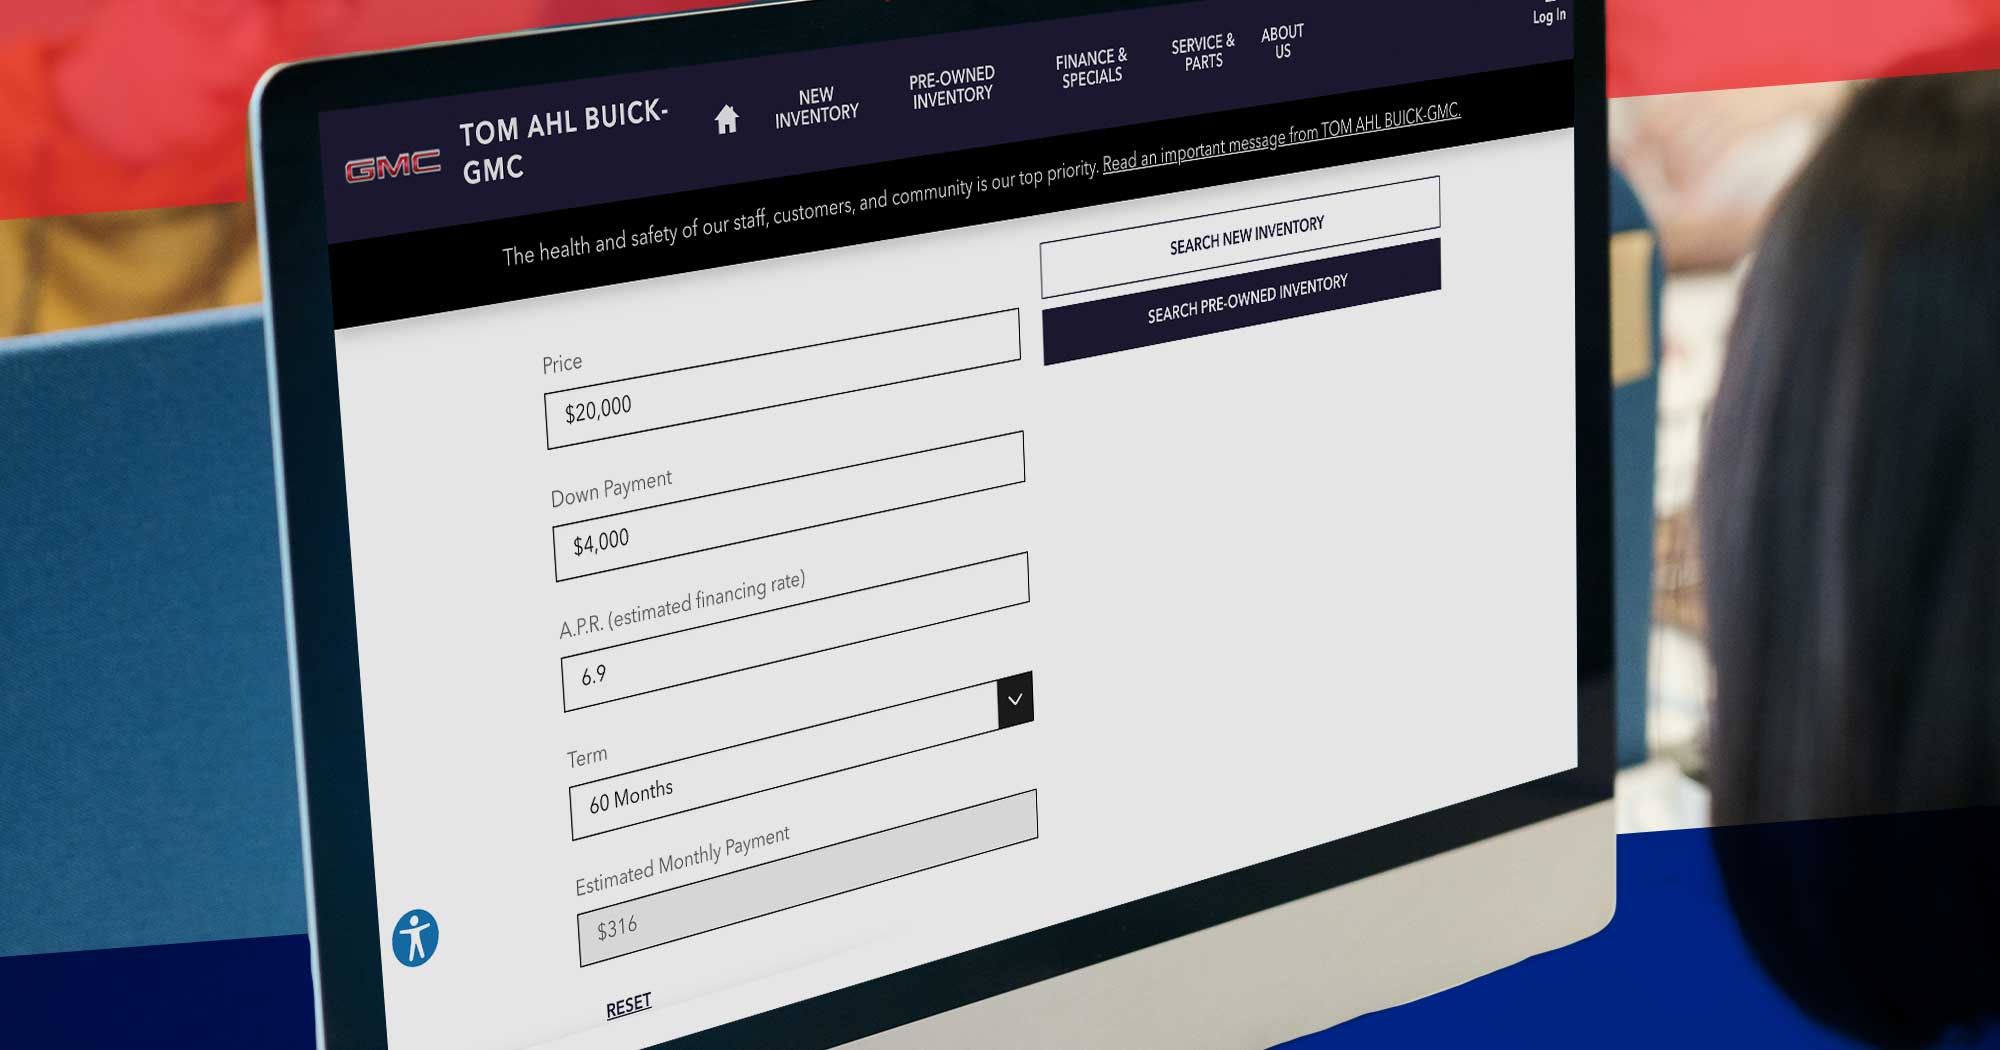
Task: Click the home icon in navigation bar
Action: (726, 120)
